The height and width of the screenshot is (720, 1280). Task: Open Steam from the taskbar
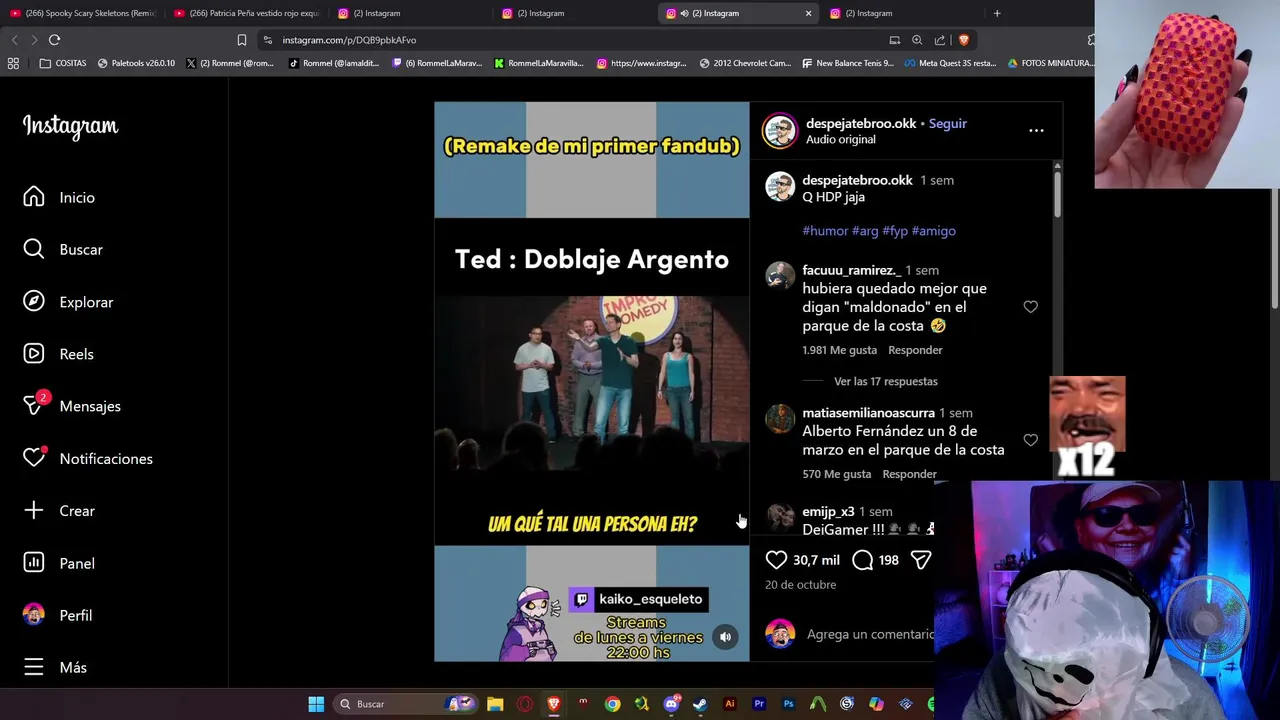click(x=700, y=704)
